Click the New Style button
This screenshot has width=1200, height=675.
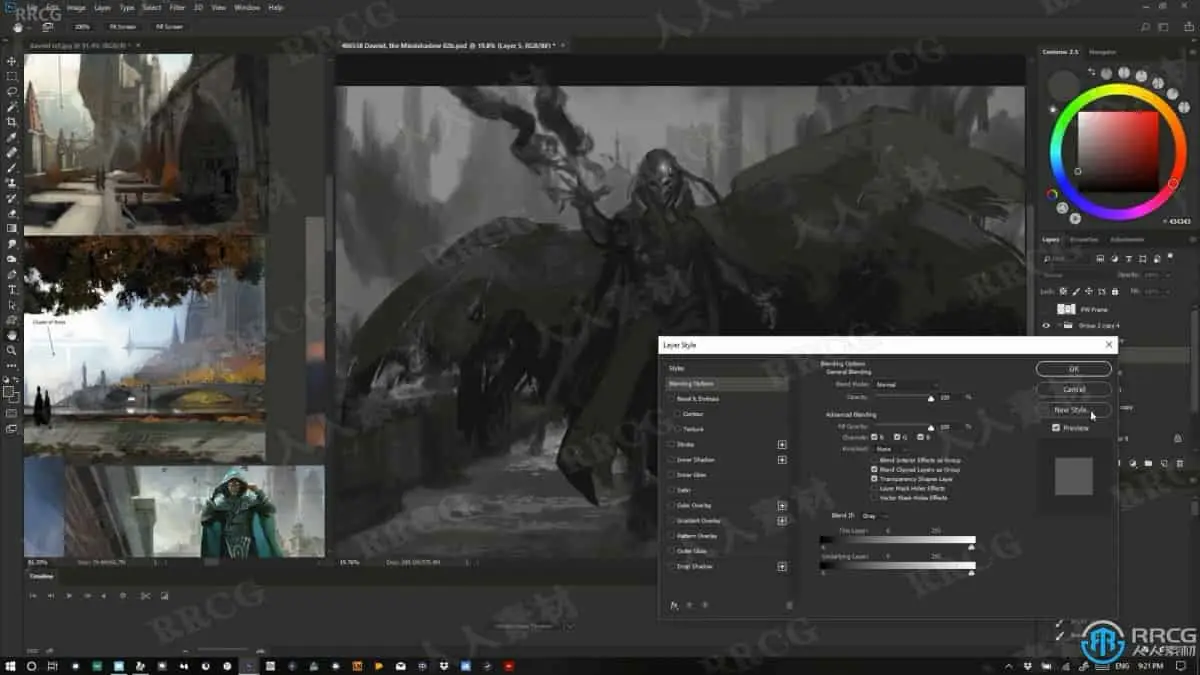[x=1073, y=410]
